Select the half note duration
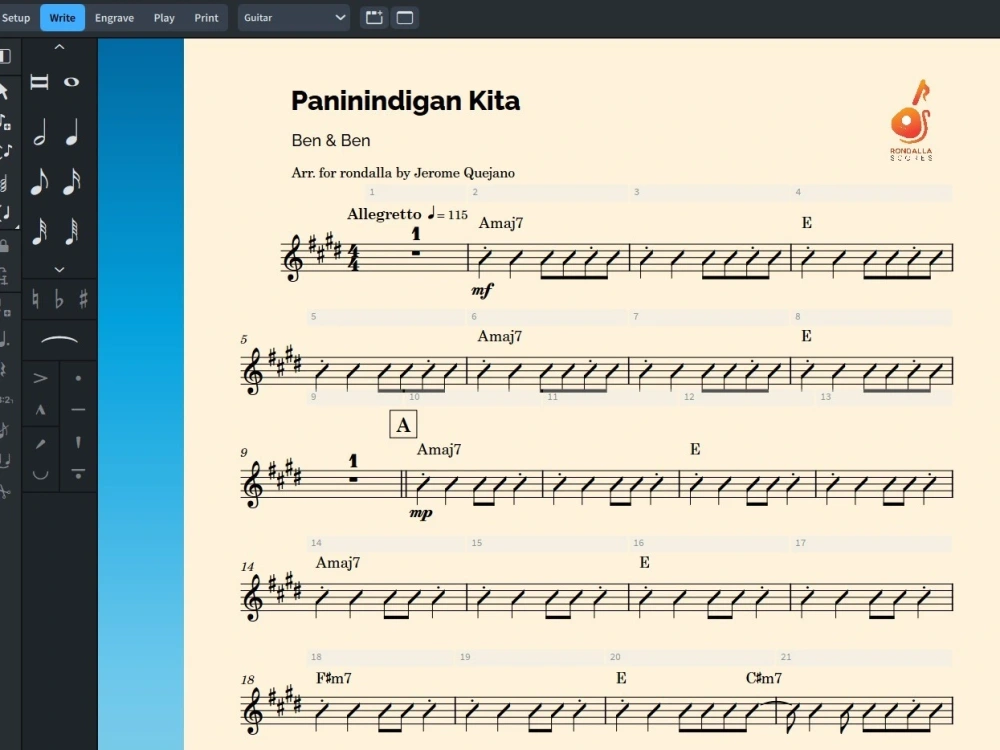This screenshot has height=750, width=1000. coord(40,133)
